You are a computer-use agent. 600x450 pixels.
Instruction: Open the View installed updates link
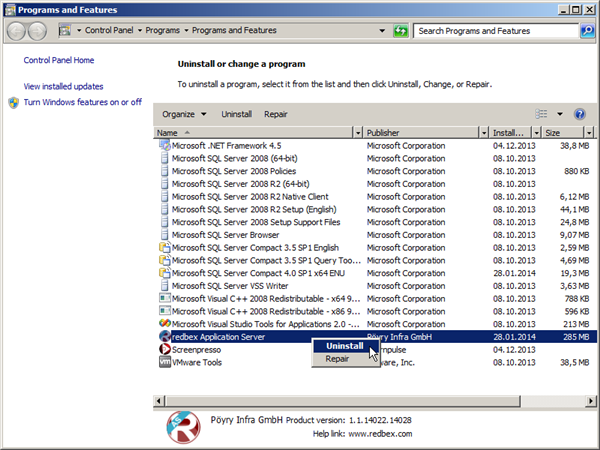[63, 87]
